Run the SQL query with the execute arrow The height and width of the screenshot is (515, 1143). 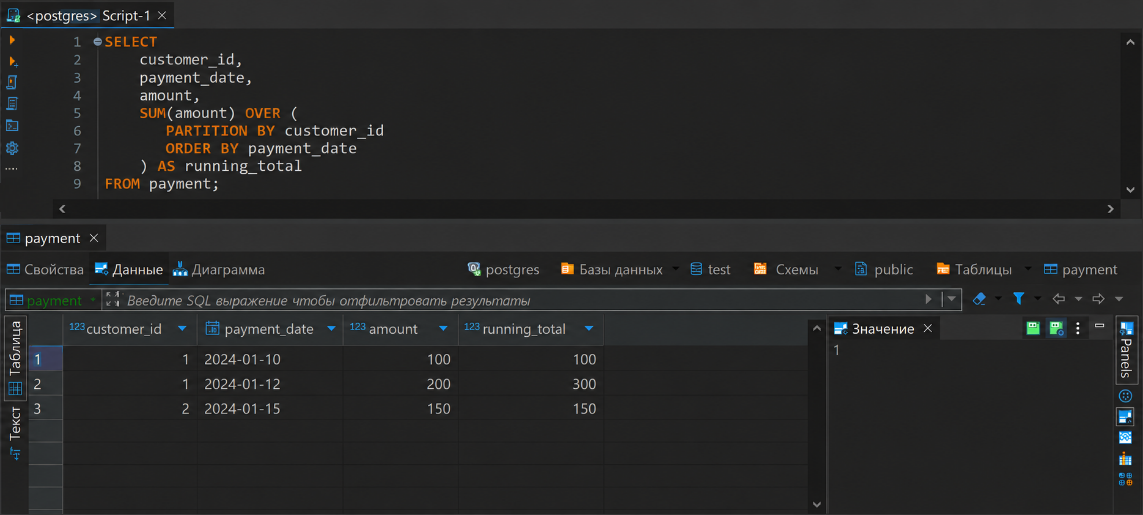(12, 40)
